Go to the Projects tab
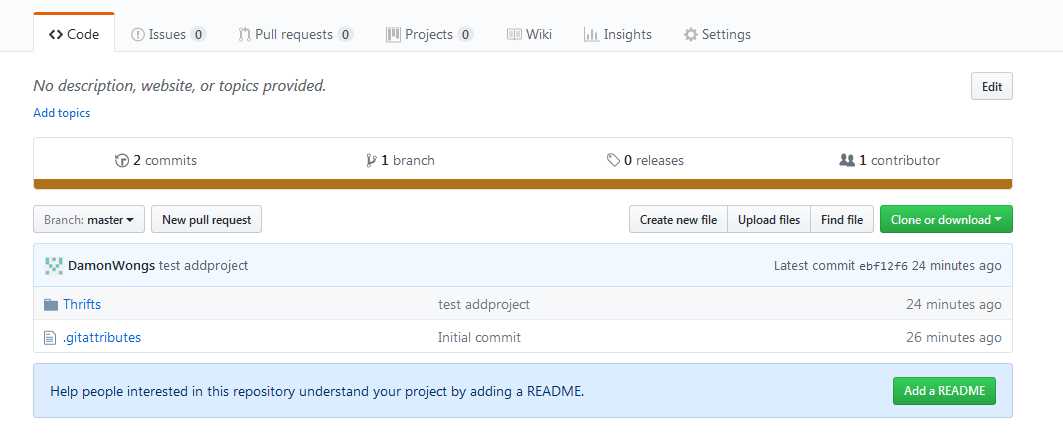The height and width of the screenshot is (444, 1063). [429, 35]
